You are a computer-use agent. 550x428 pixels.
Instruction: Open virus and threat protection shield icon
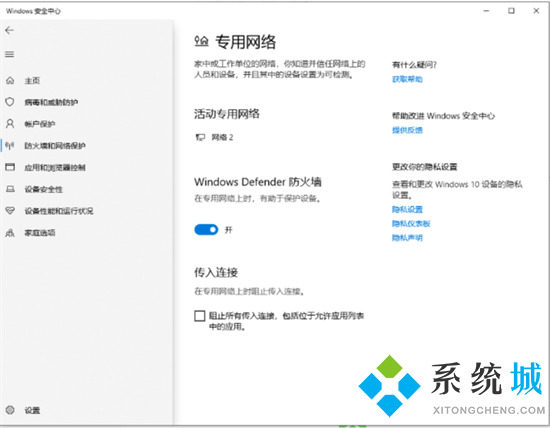(10, 102)
